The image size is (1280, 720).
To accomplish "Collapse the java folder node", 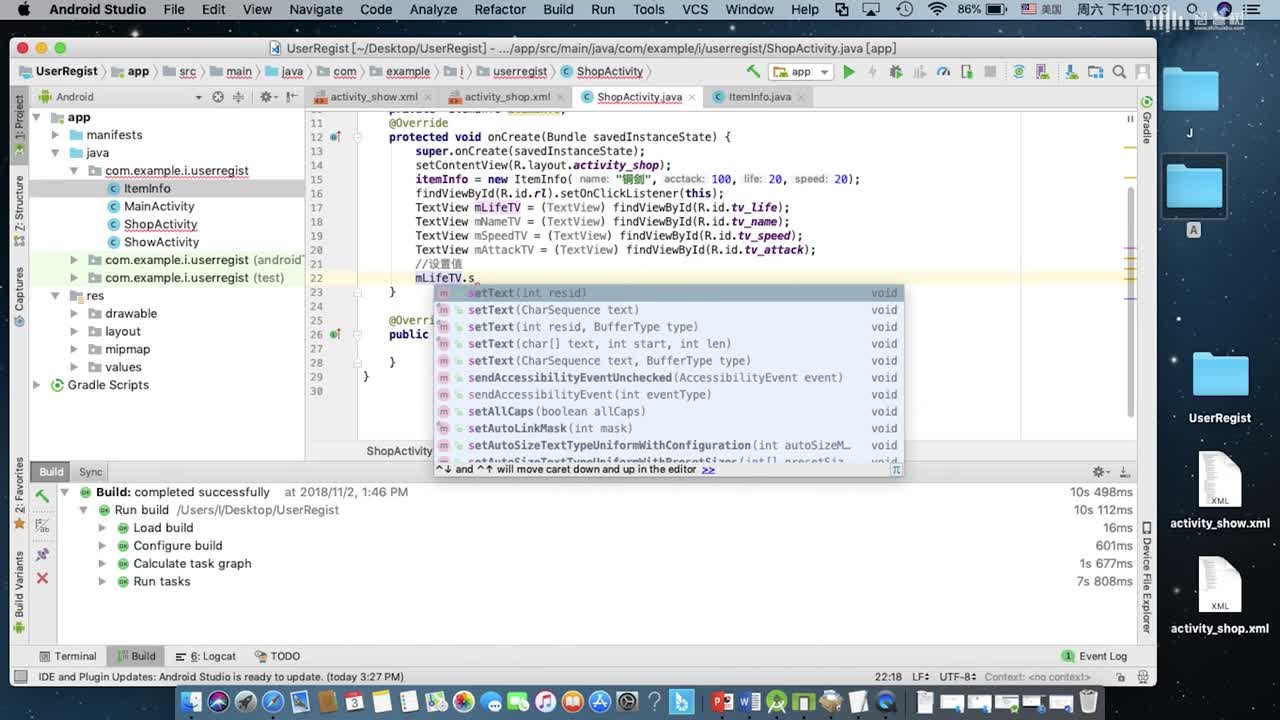I will tap(55, 153).
